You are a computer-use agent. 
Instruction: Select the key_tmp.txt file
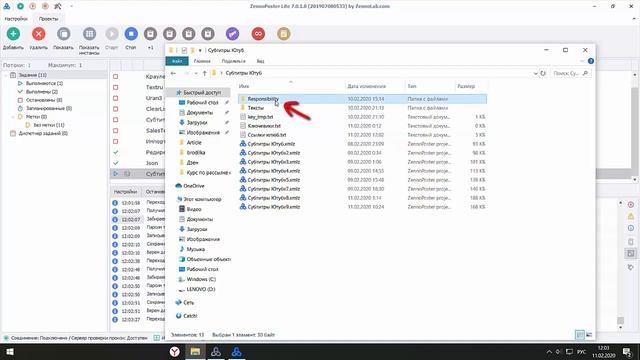pos(260,117)
